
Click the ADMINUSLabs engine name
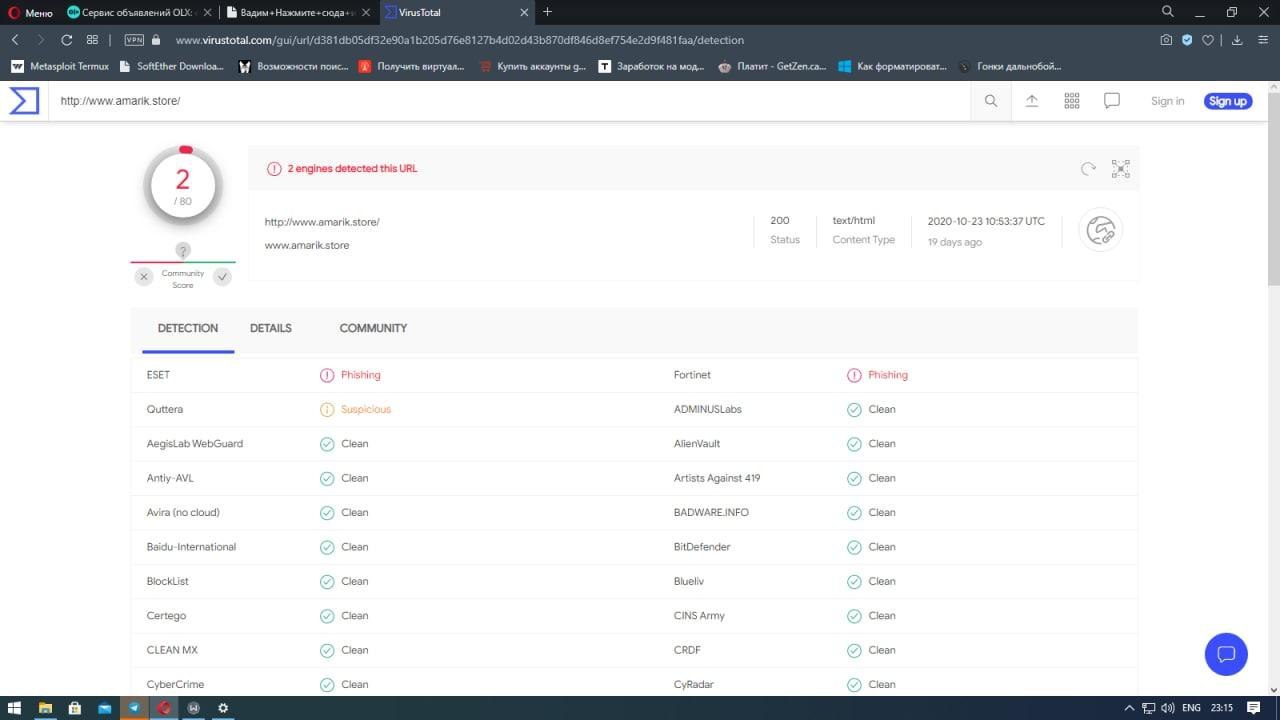pyautogui.click(x=708, y=409)
